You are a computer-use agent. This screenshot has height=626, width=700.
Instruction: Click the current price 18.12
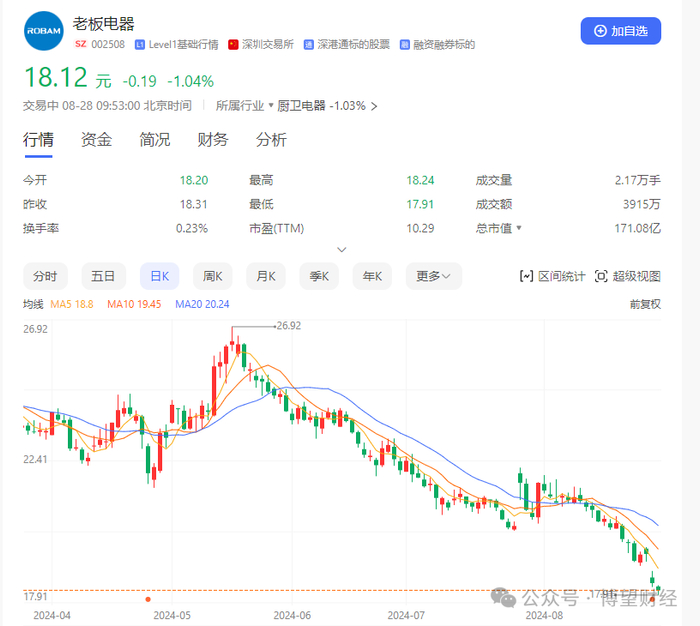[x=56, y=77]
